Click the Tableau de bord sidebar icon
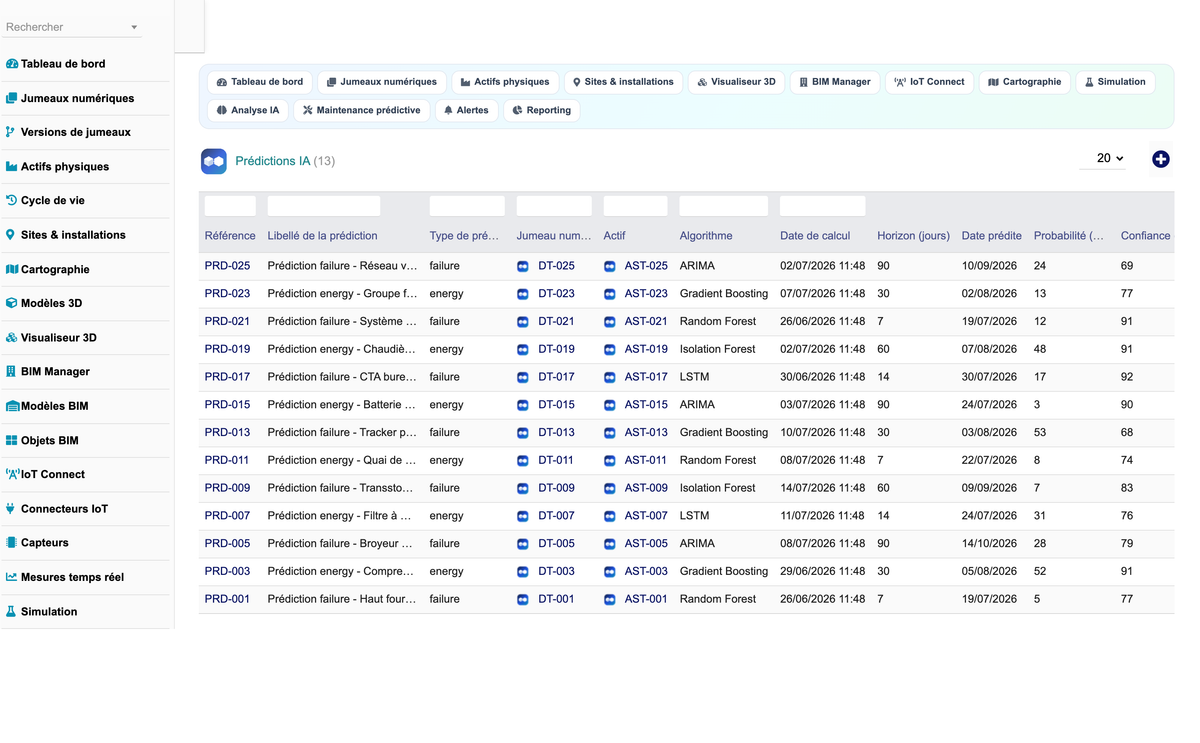The width and height of the screenshot is (1200, 743). [x=12, y=64]
